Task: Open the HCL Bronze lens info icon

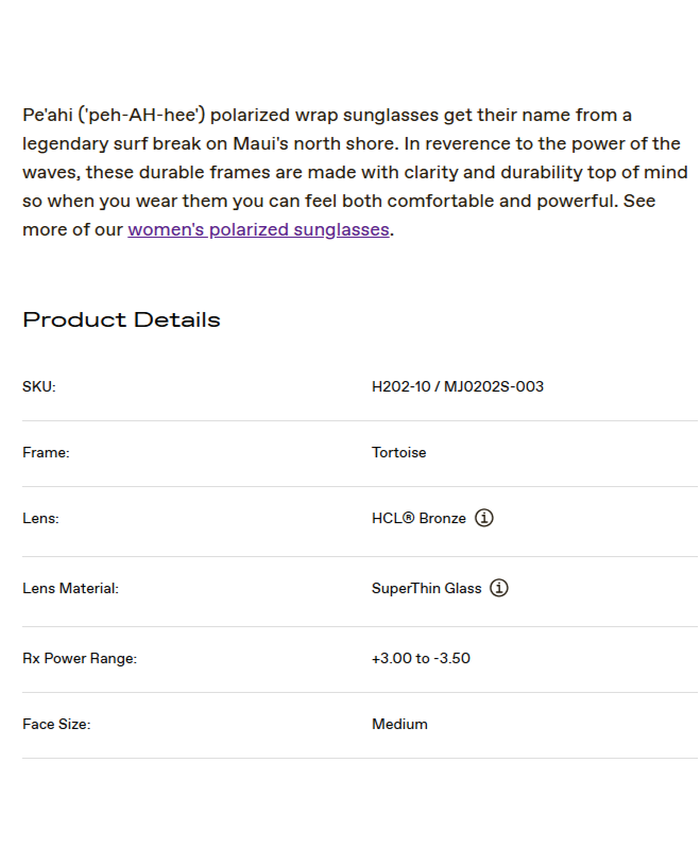Action: (484, 518)
